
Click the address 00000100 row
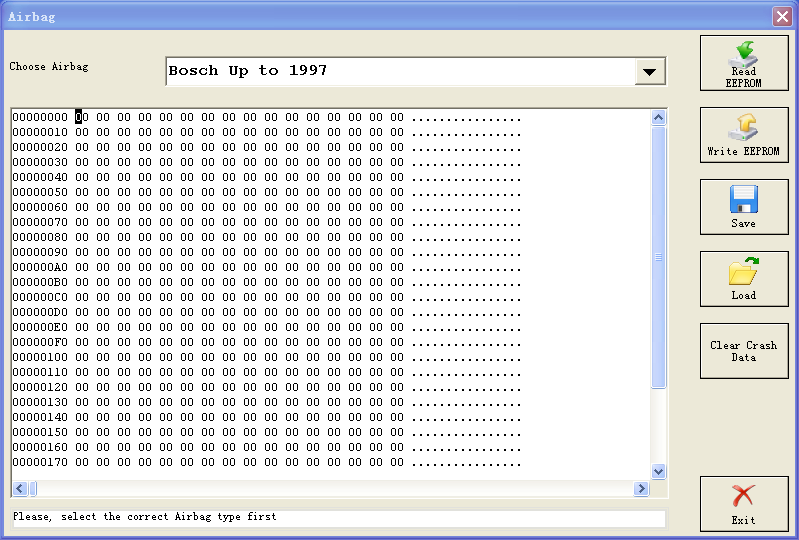point(267,358)
